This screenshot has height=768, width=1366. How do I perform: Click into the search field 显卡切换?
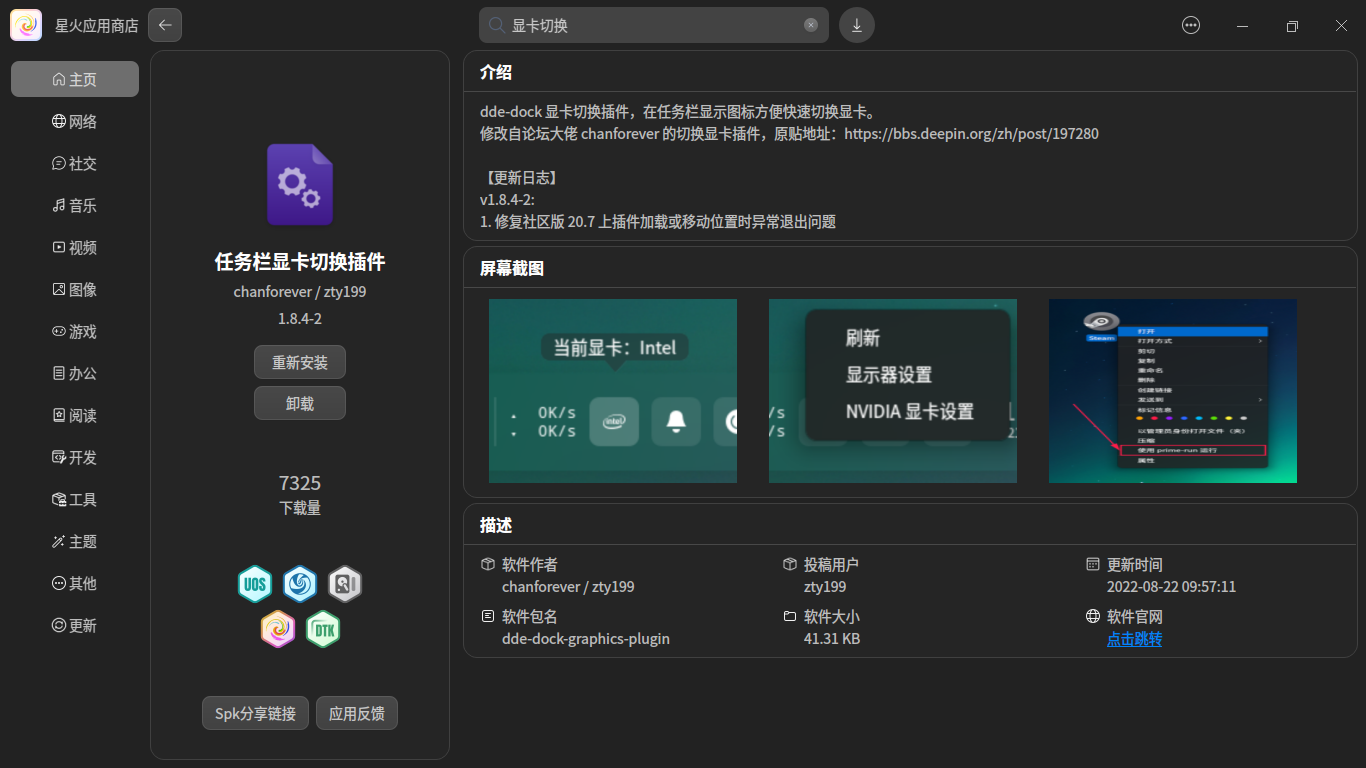pos(654,25)
